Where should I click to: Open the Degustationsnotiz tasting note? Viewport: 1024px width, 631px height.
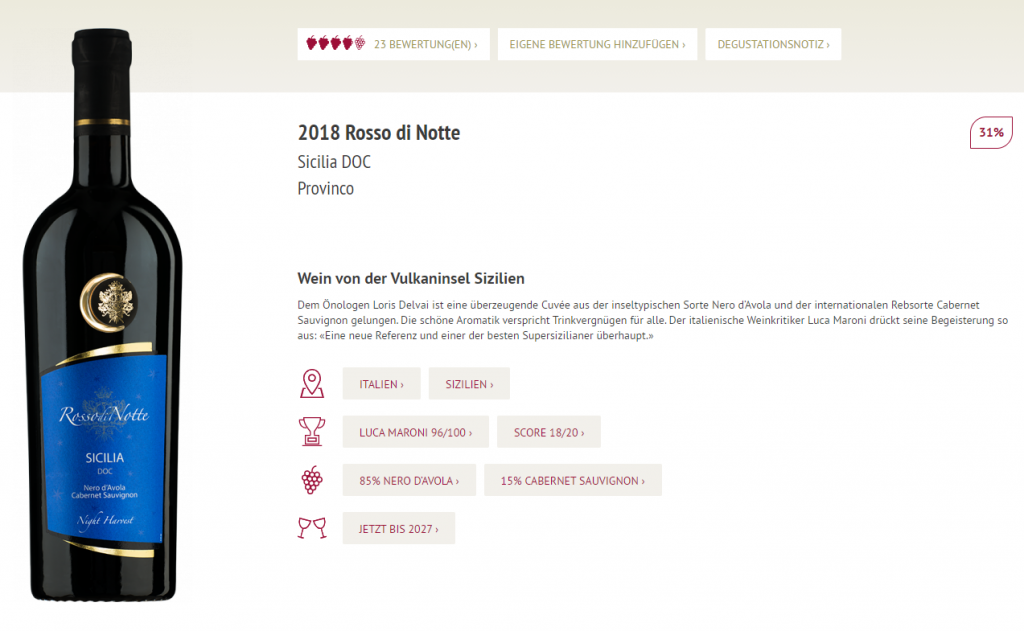(773, 44)
